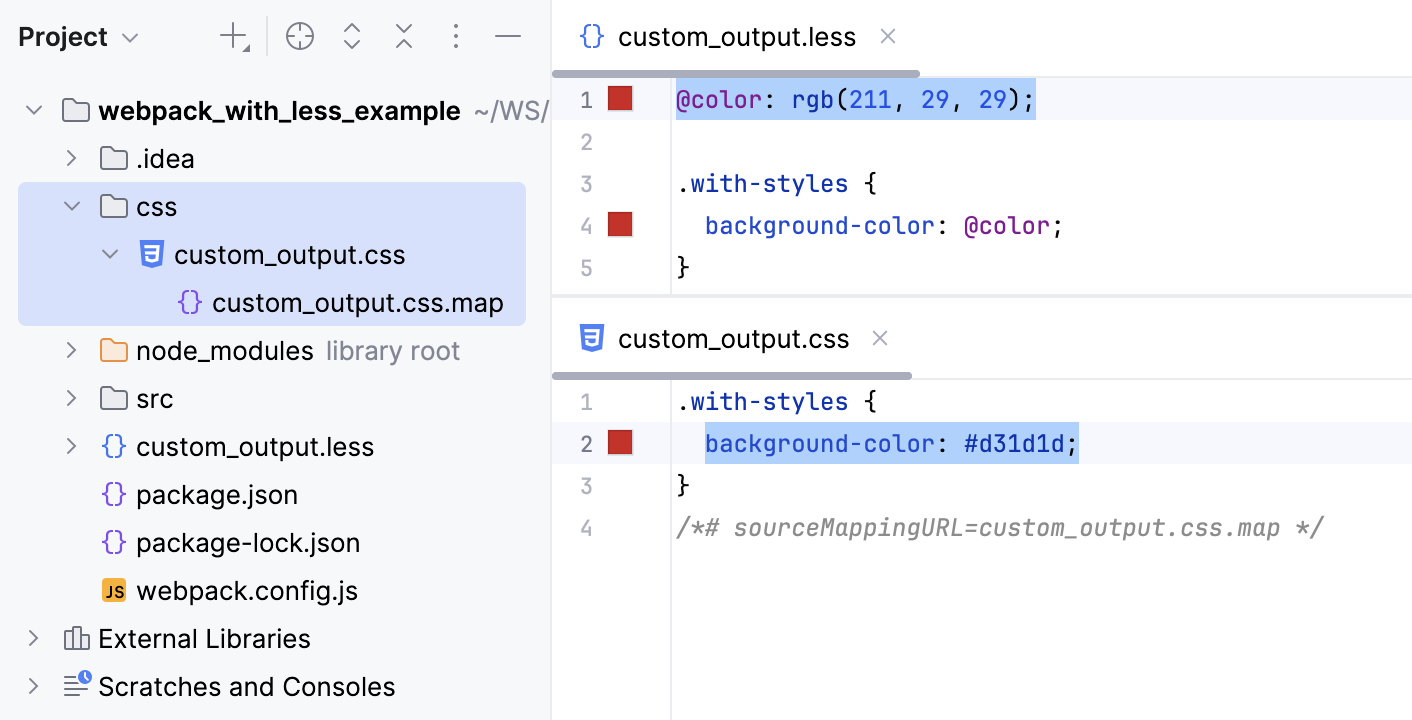The width and height of the screenshot is (1412, 720).
Task: Click the JS icon beside webpack.config.js
Action: point(114,590)
